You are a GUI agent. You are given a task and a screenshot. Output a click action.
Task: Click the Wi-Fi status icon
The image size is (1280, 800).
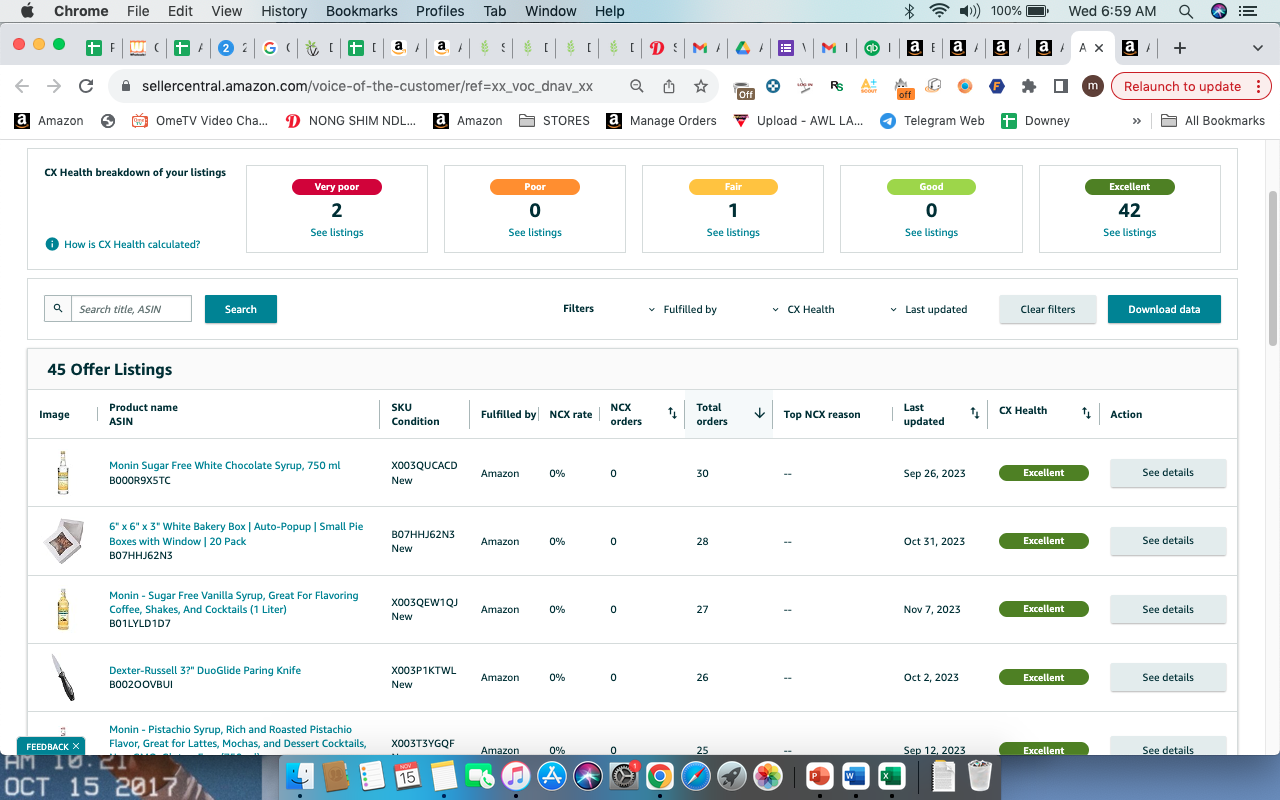[938, 11]
